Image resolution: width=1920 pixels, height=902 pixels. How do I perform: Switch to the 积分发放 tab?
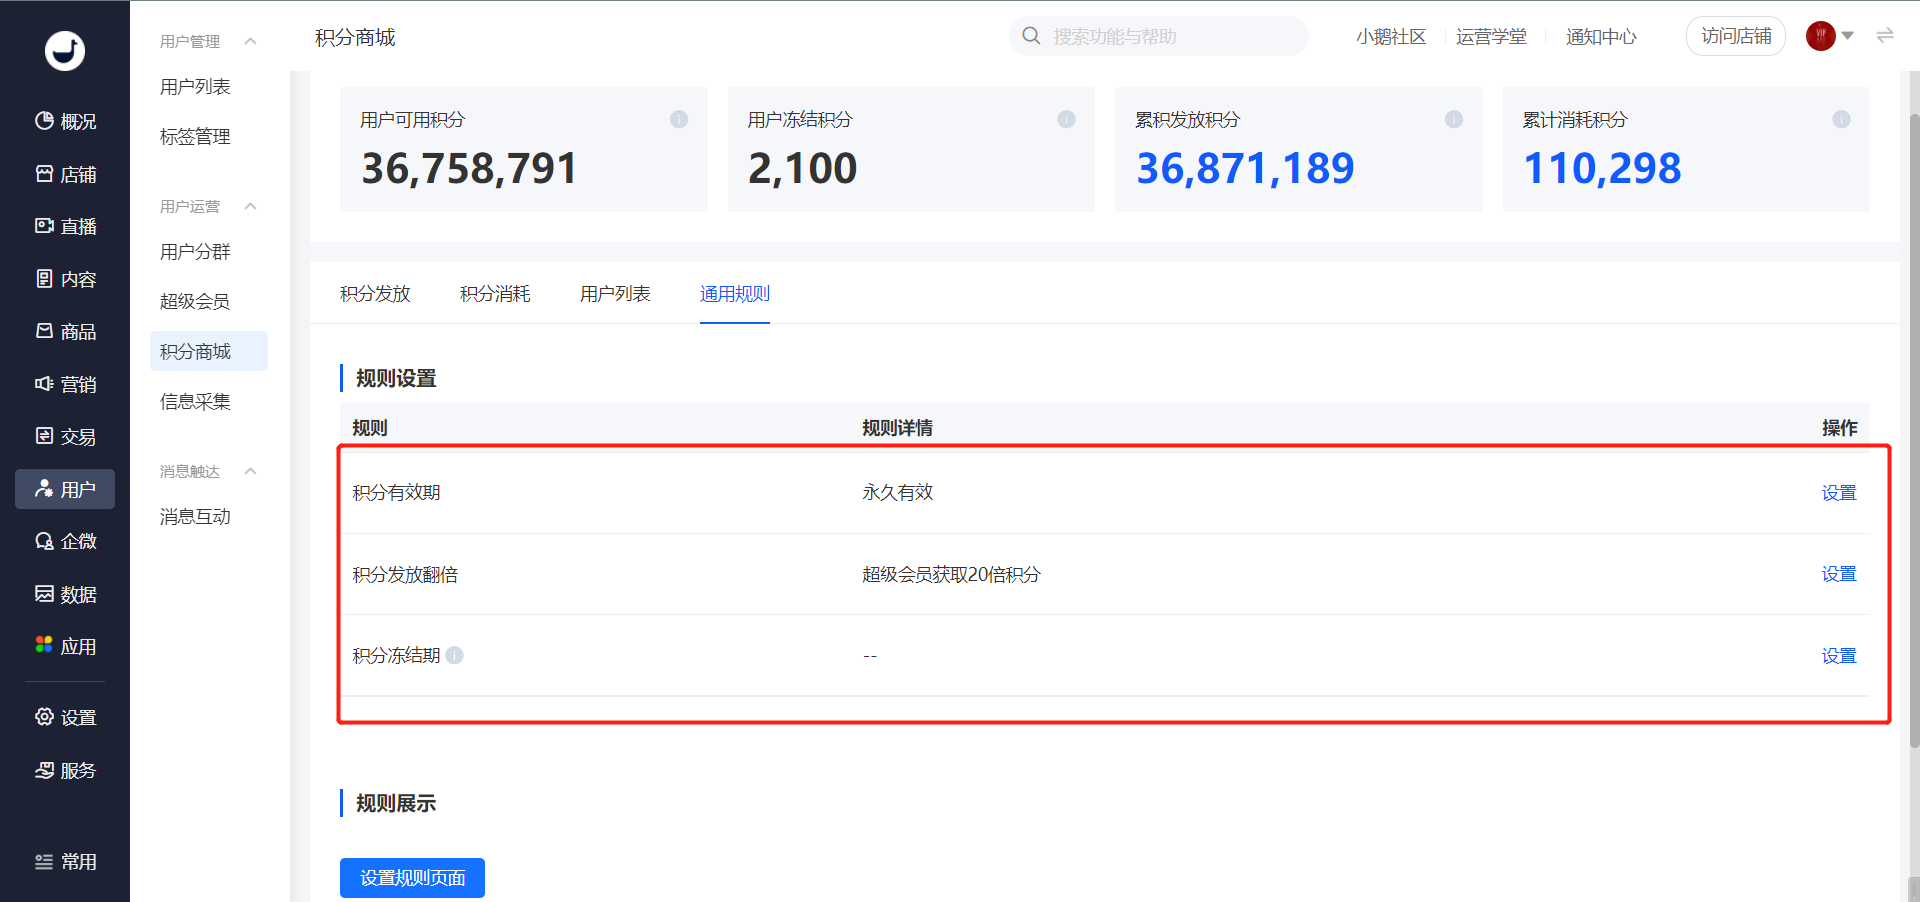coord(375,293)
